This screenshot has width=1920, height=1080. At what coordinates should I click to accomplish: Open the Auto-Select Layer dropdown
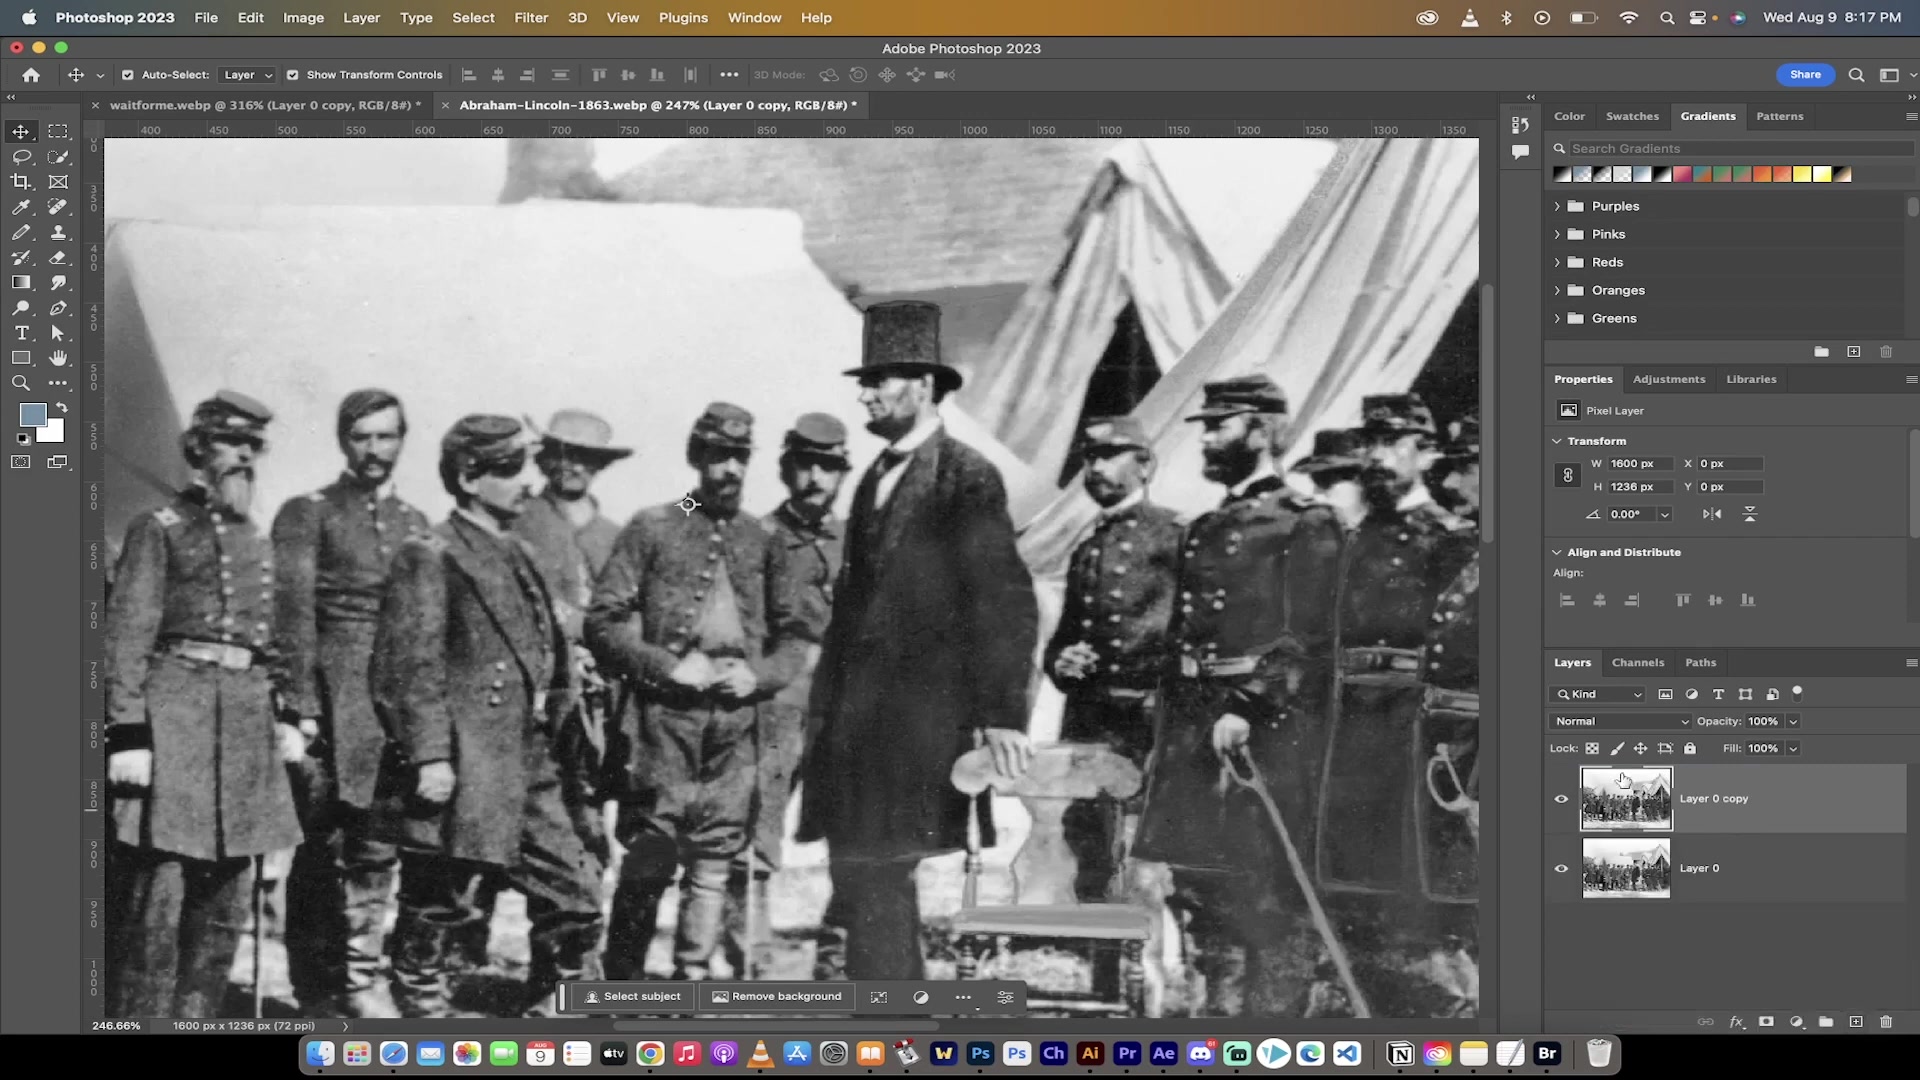tap(247, 75)
